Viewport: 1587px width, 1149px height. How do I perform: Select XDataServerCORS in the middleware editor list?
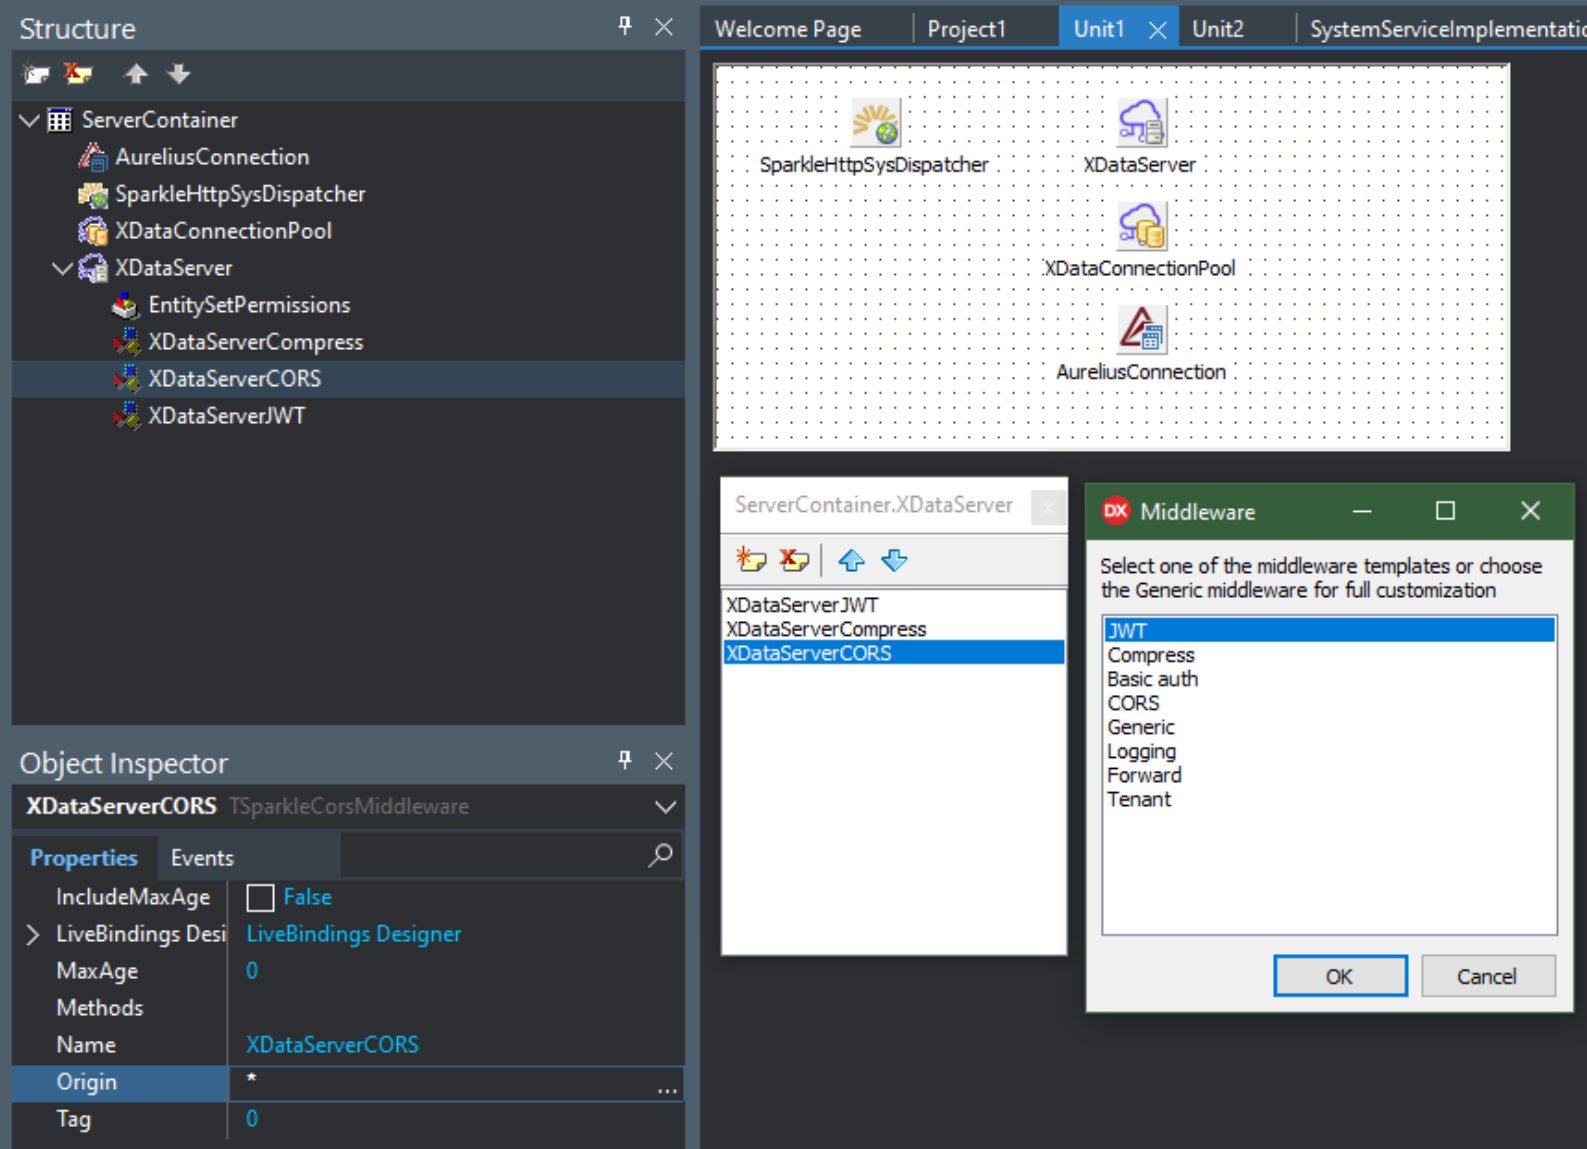[x=894, y=653]
